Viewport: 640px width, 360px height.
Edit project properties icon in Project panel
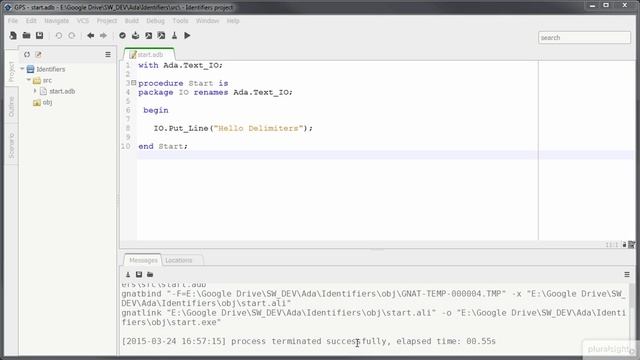[38, 54]
